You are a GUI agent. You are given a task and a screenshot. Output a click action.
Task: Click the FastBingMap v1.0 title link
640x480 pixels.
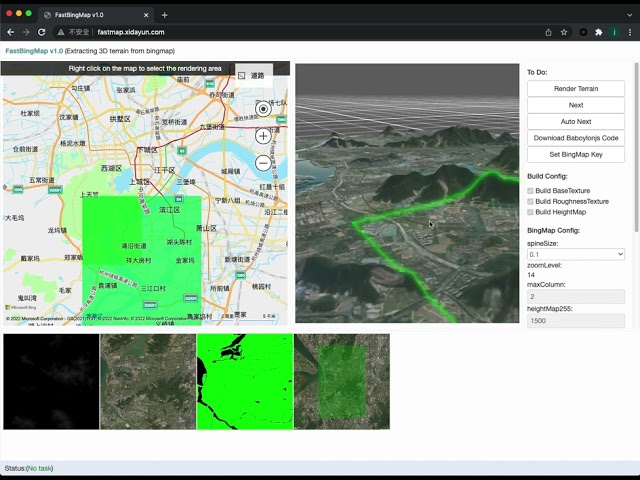[34, 51]
